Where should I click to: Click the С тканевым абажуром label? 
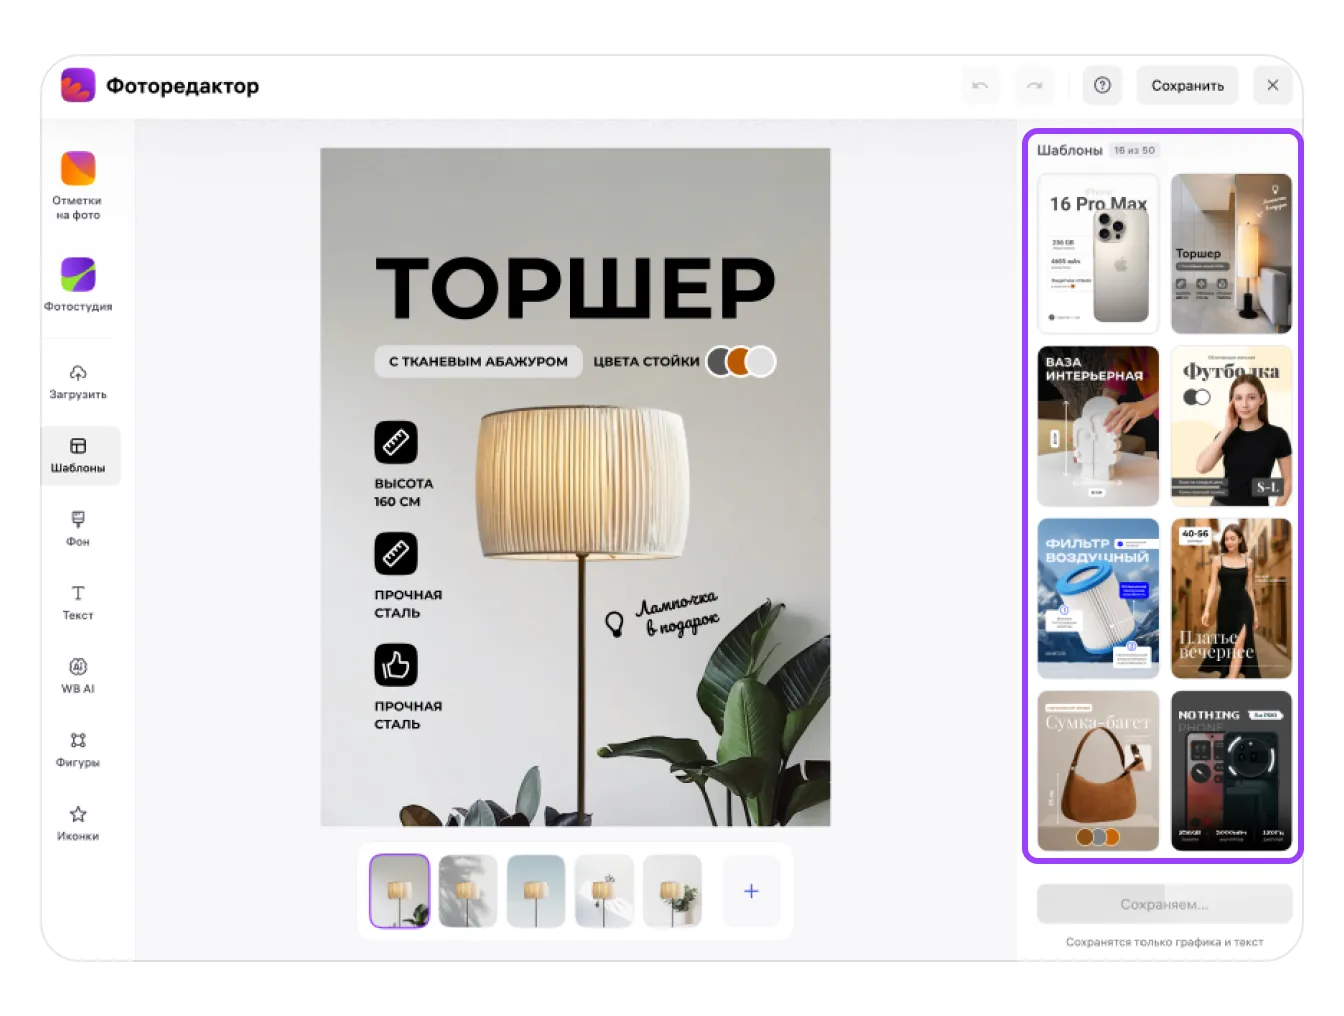tap(478, 362)
